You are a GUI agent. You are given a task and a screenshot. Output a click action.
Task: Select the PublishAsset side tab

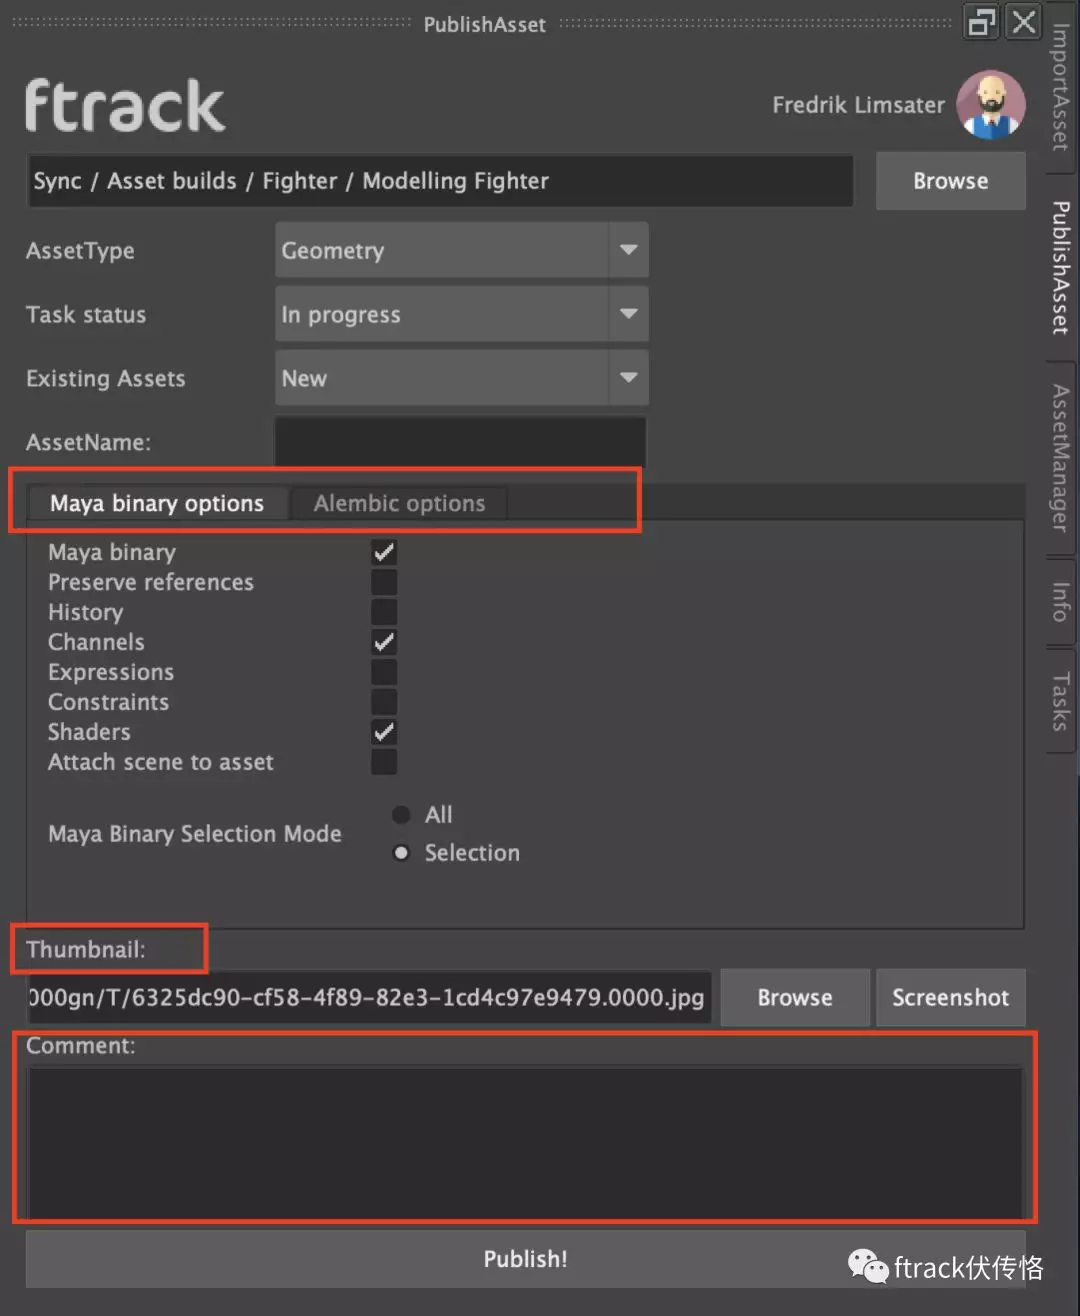pos(1060,267)
